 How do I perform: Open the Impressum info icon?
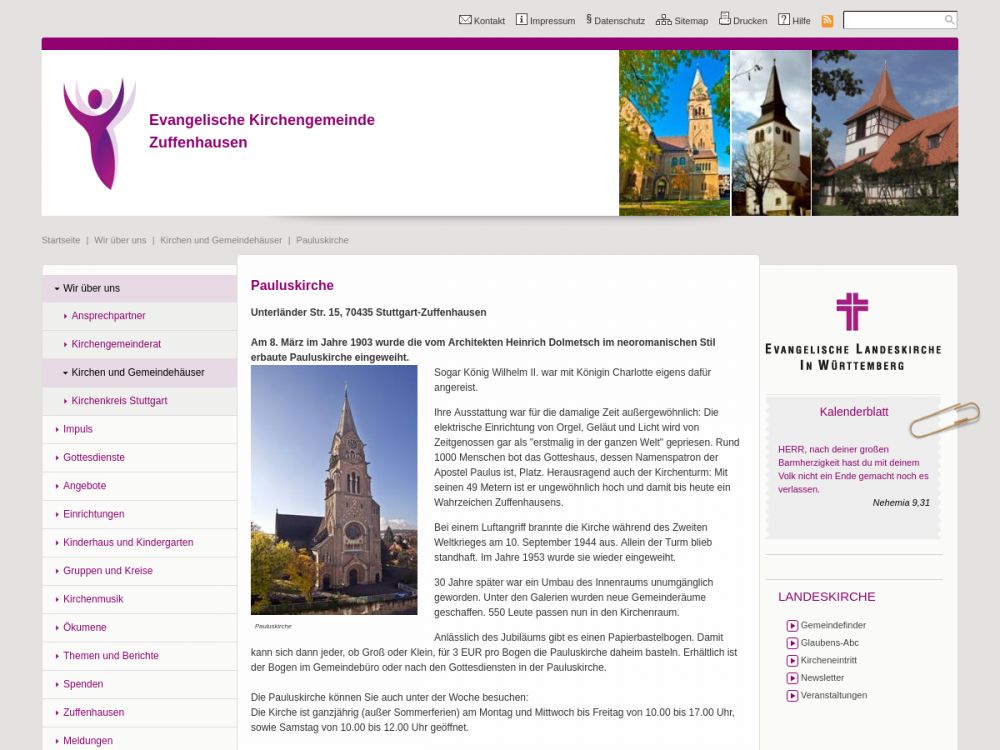click(x=521, y=20)
